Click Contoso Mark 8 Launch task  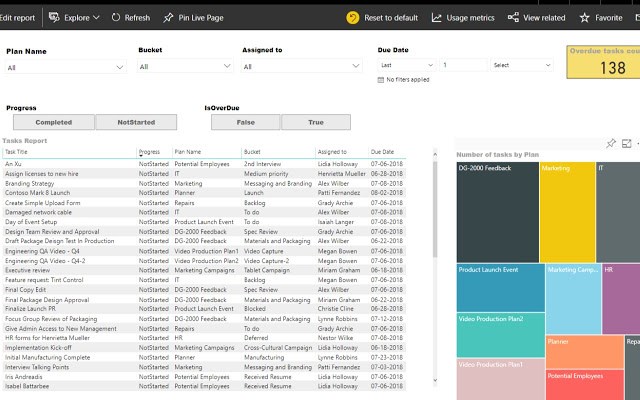38,193
